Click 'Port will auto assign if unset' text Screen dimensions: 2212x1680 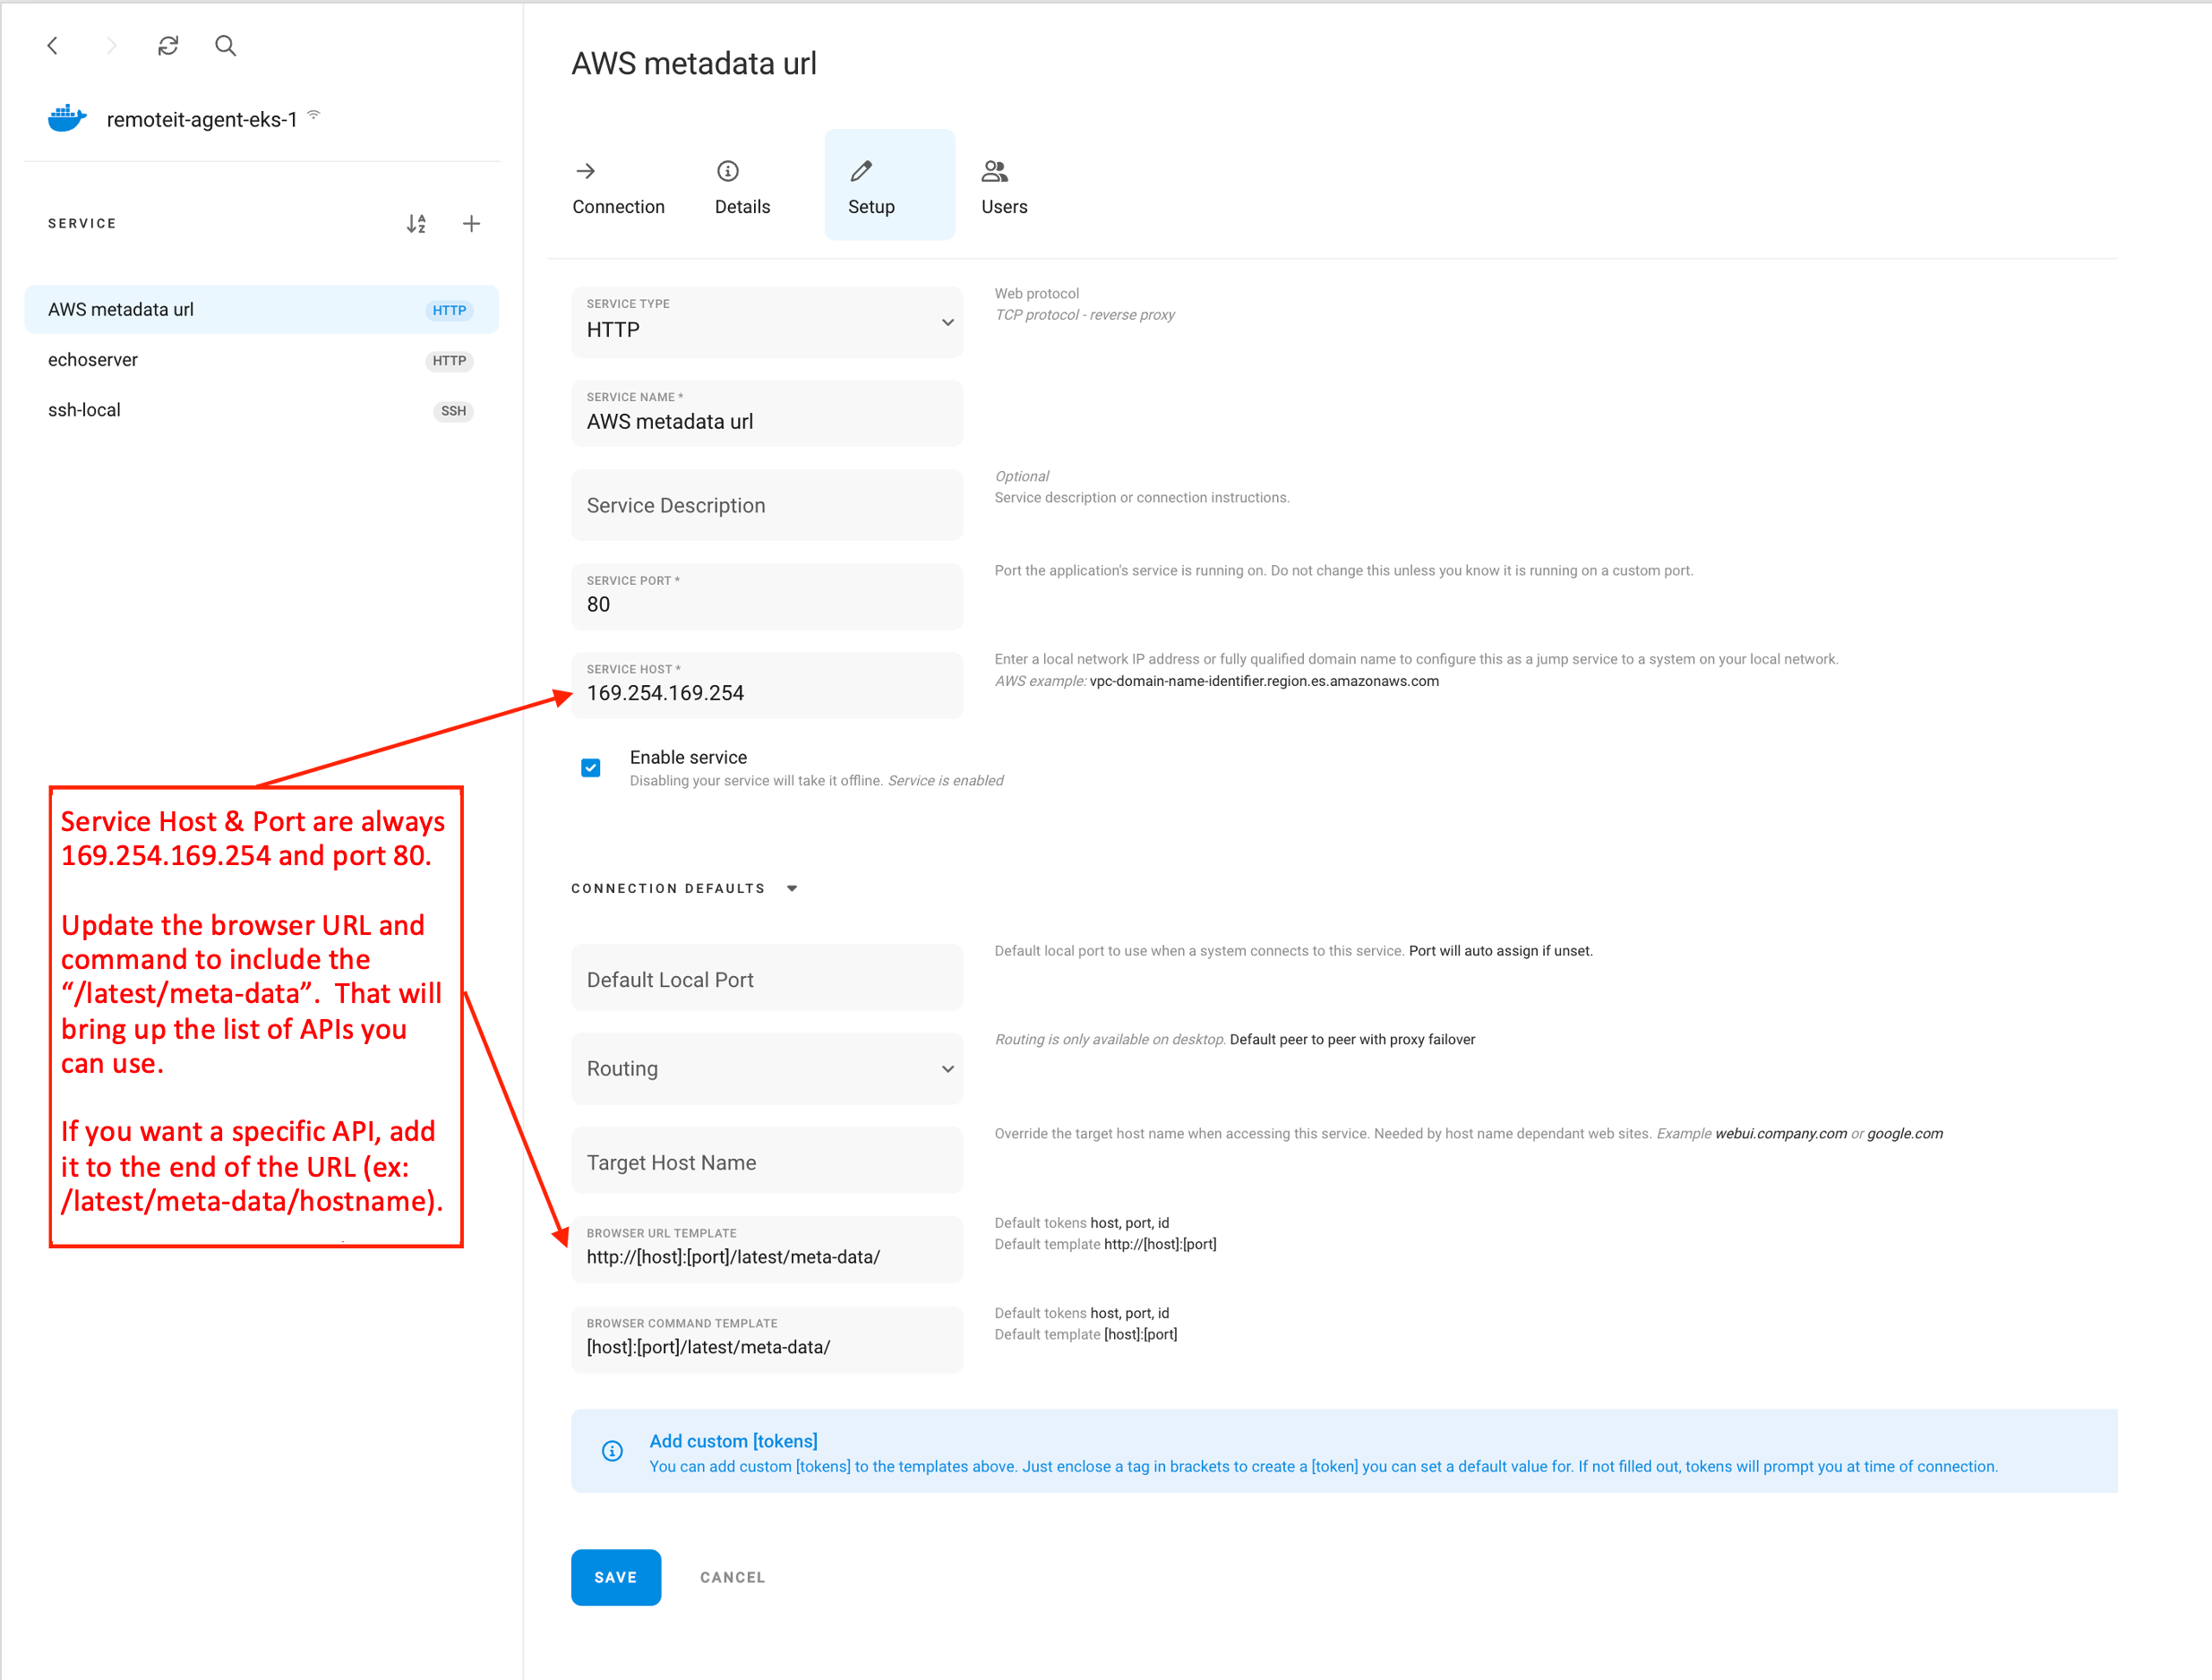(1500, 951)
